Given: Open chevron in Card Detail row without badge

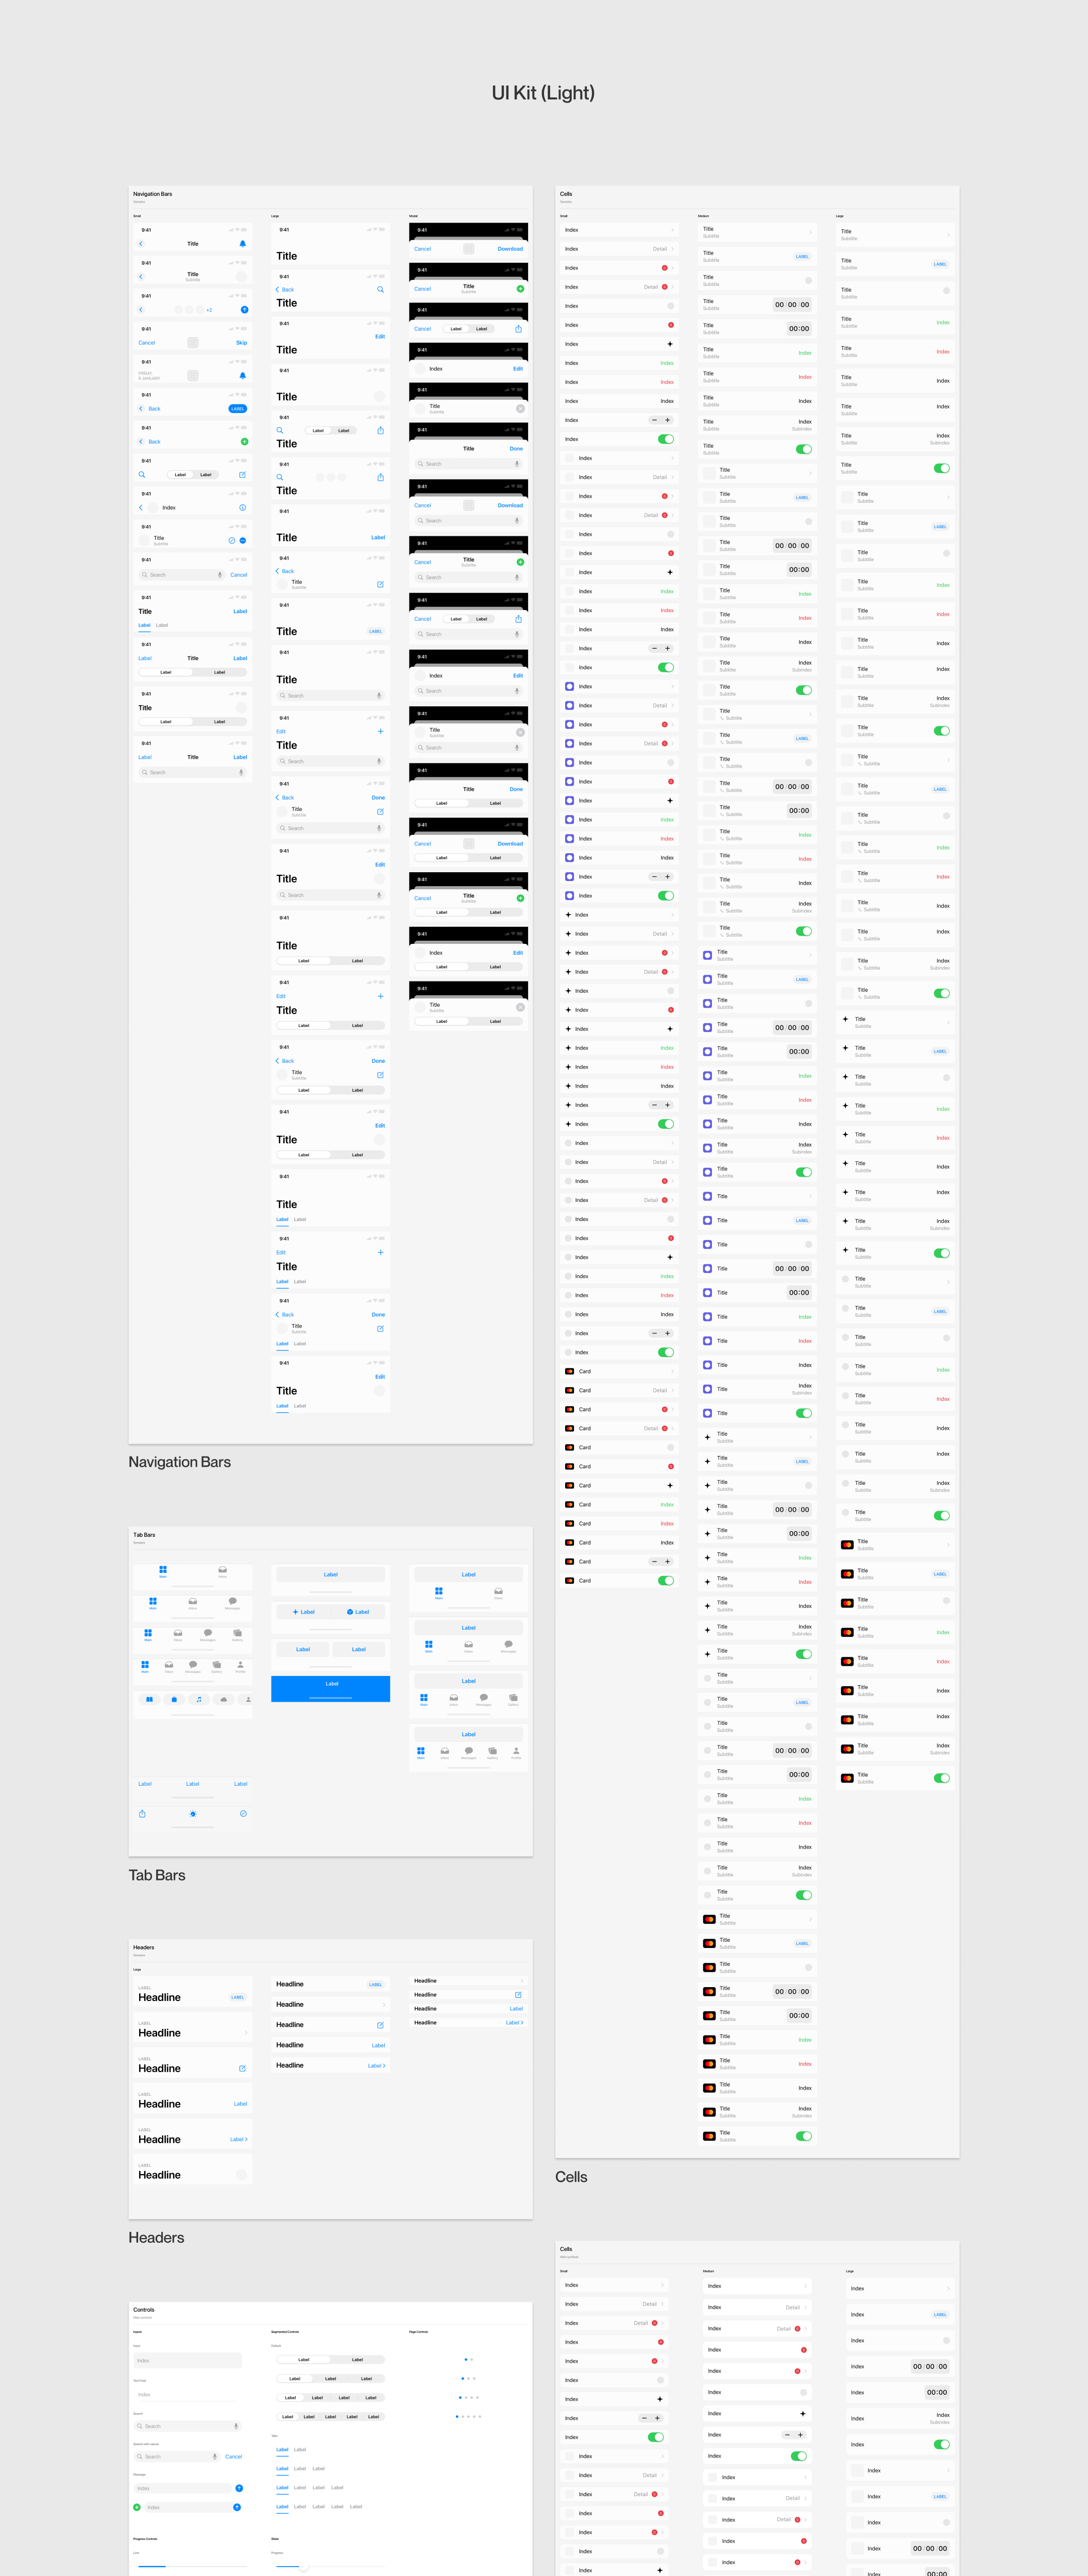Looking at the screenshot, I should point(672,1391).
